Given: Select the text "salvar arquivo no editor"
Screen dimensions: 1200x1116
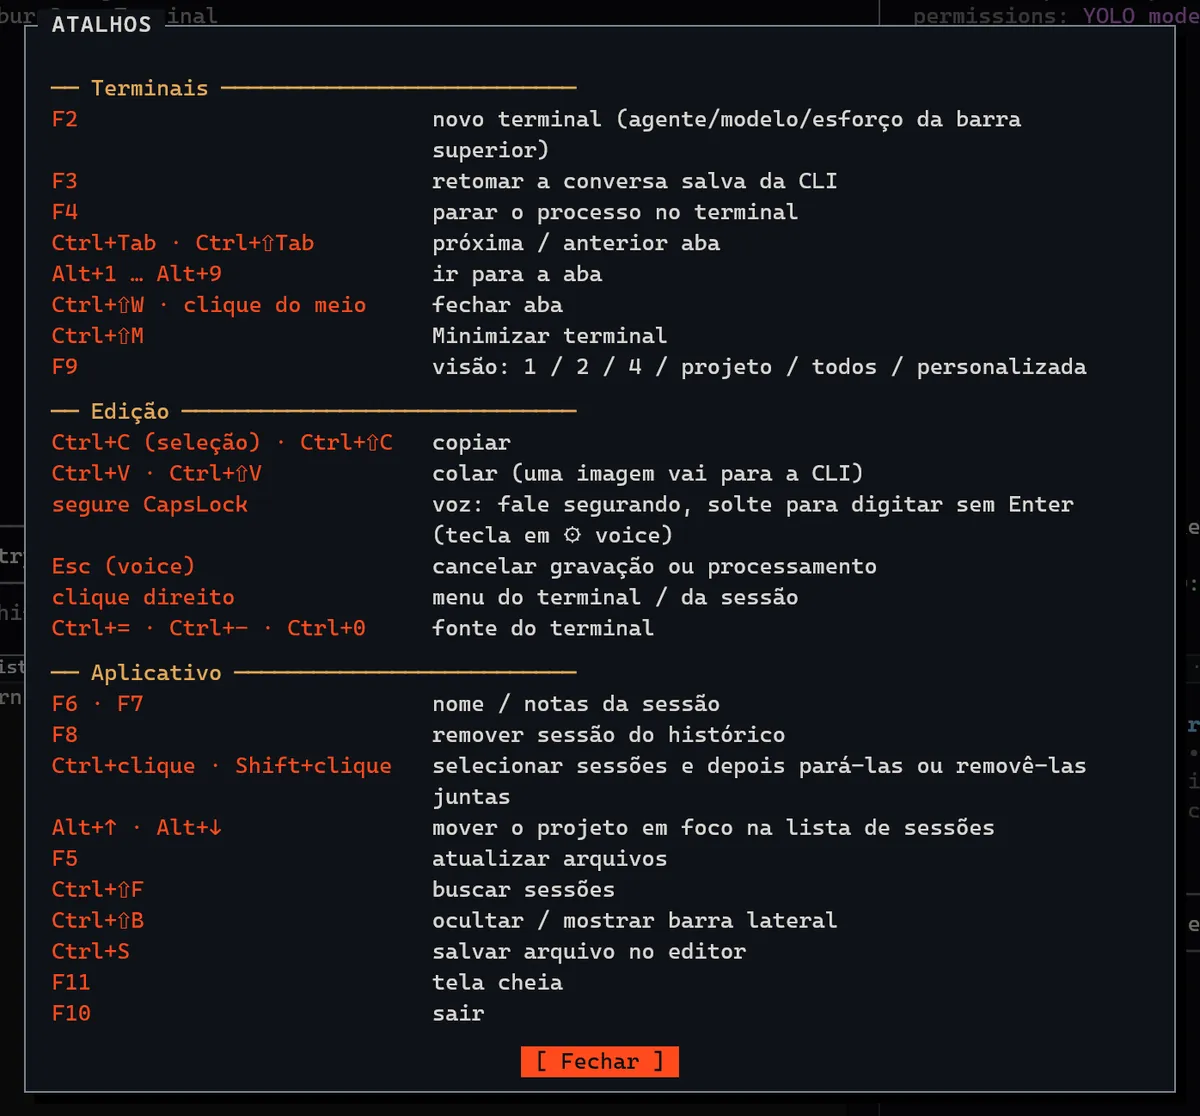Looking at the screenshot, I should (x=589, y=952).
